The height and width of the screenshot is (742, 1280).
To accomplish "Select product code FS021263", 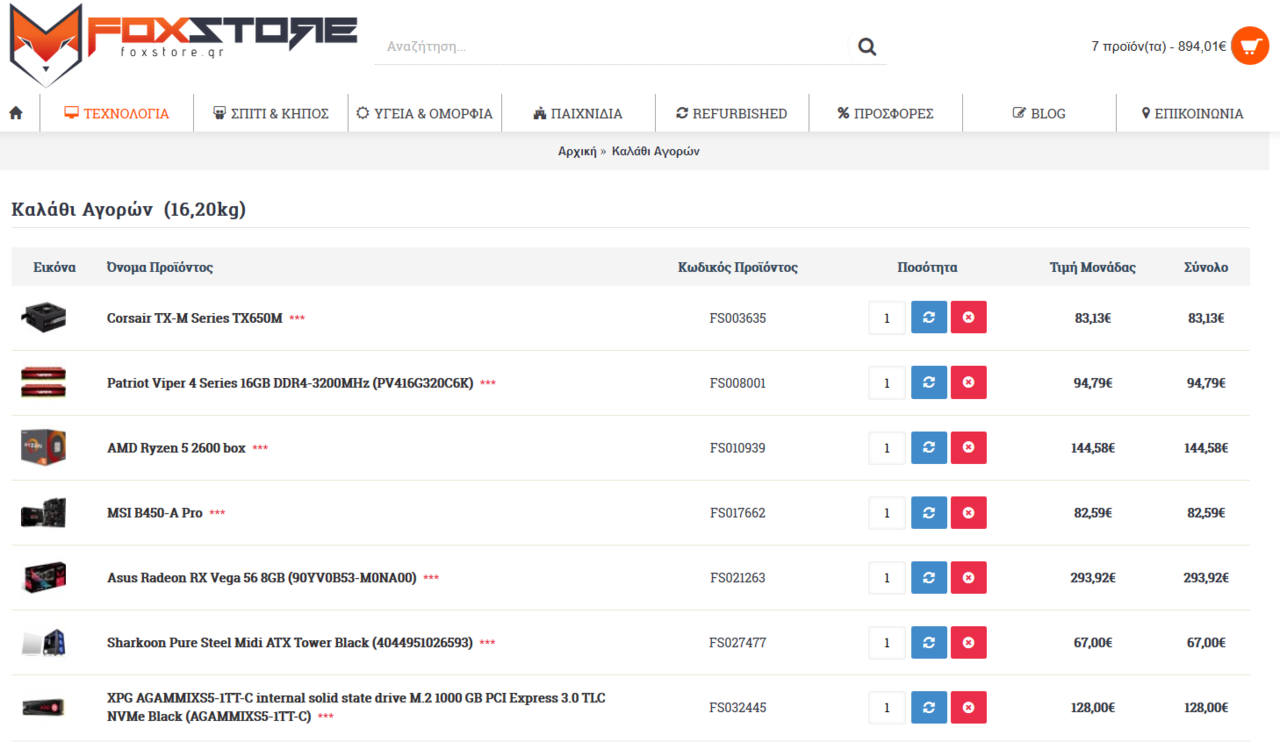I will tap(738, 578).
